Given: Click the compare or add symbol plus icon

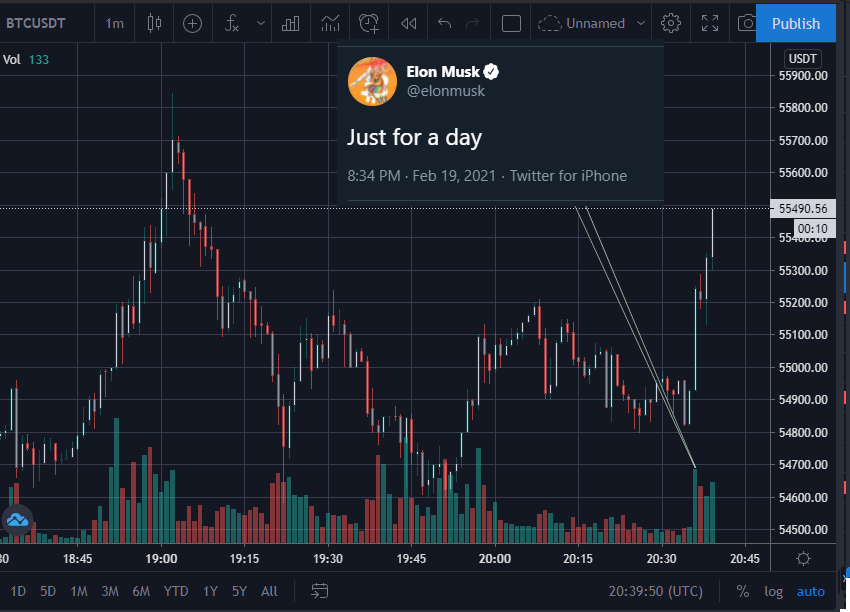Looking at the screenshot, I should tap(192, 23).
